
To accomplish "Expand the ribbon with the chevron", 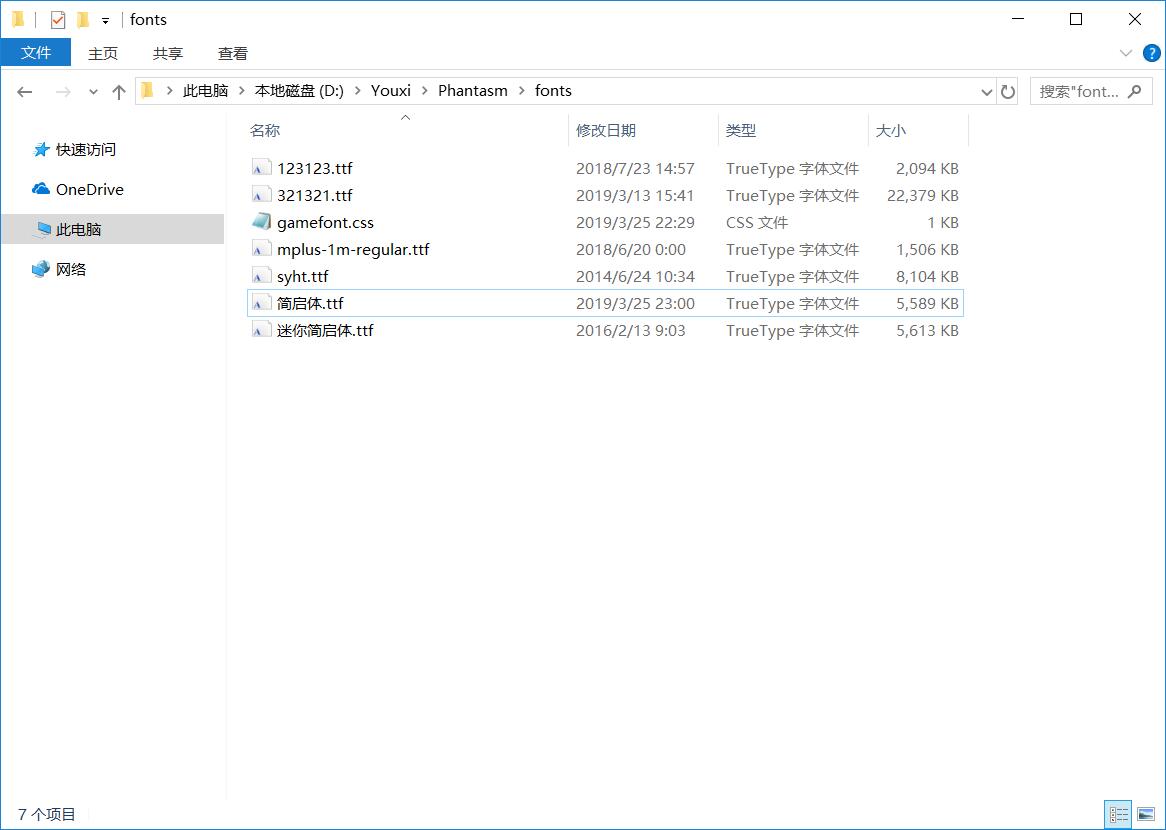I will [x=1126, y=54].
